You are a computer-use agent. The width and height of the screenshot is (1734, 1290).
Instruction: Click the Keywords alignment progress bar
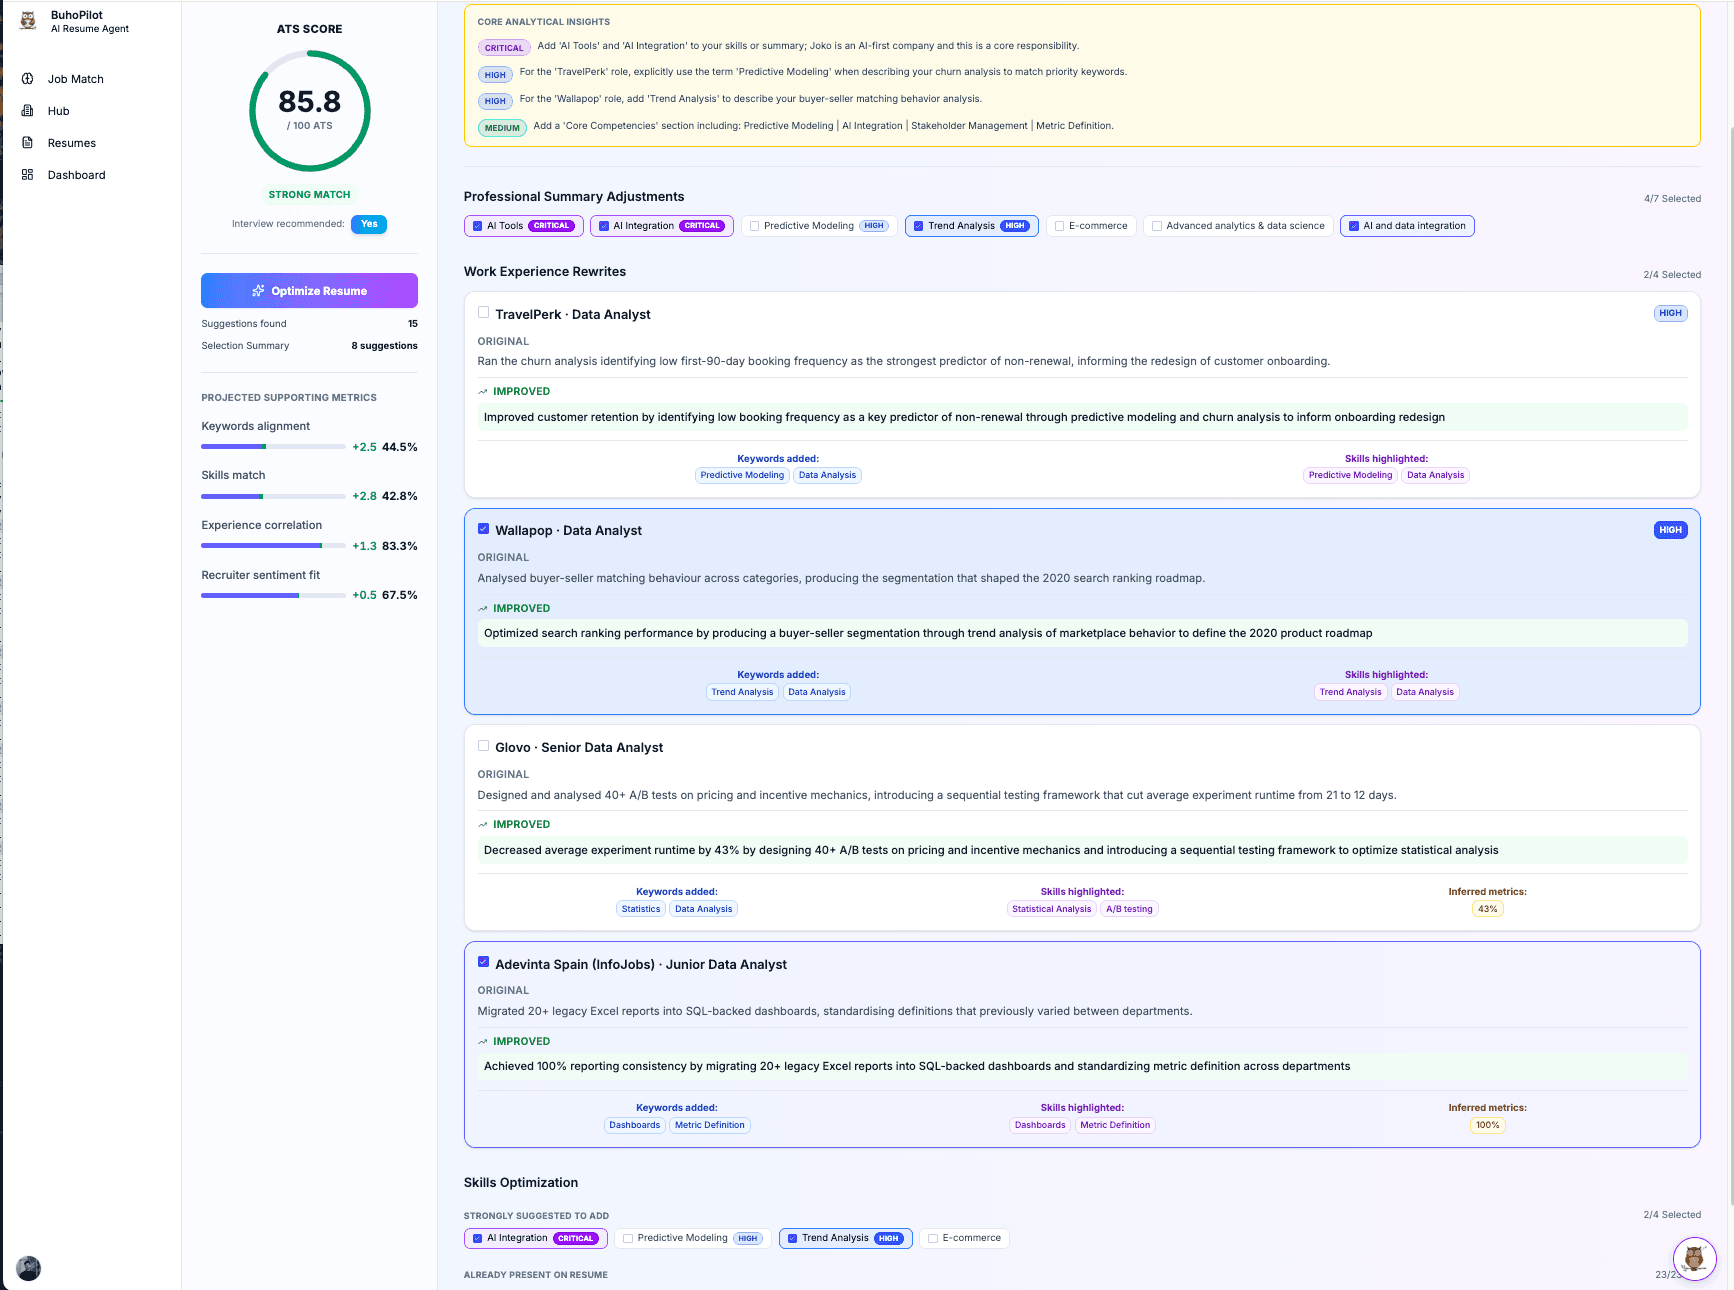[273, 446]
